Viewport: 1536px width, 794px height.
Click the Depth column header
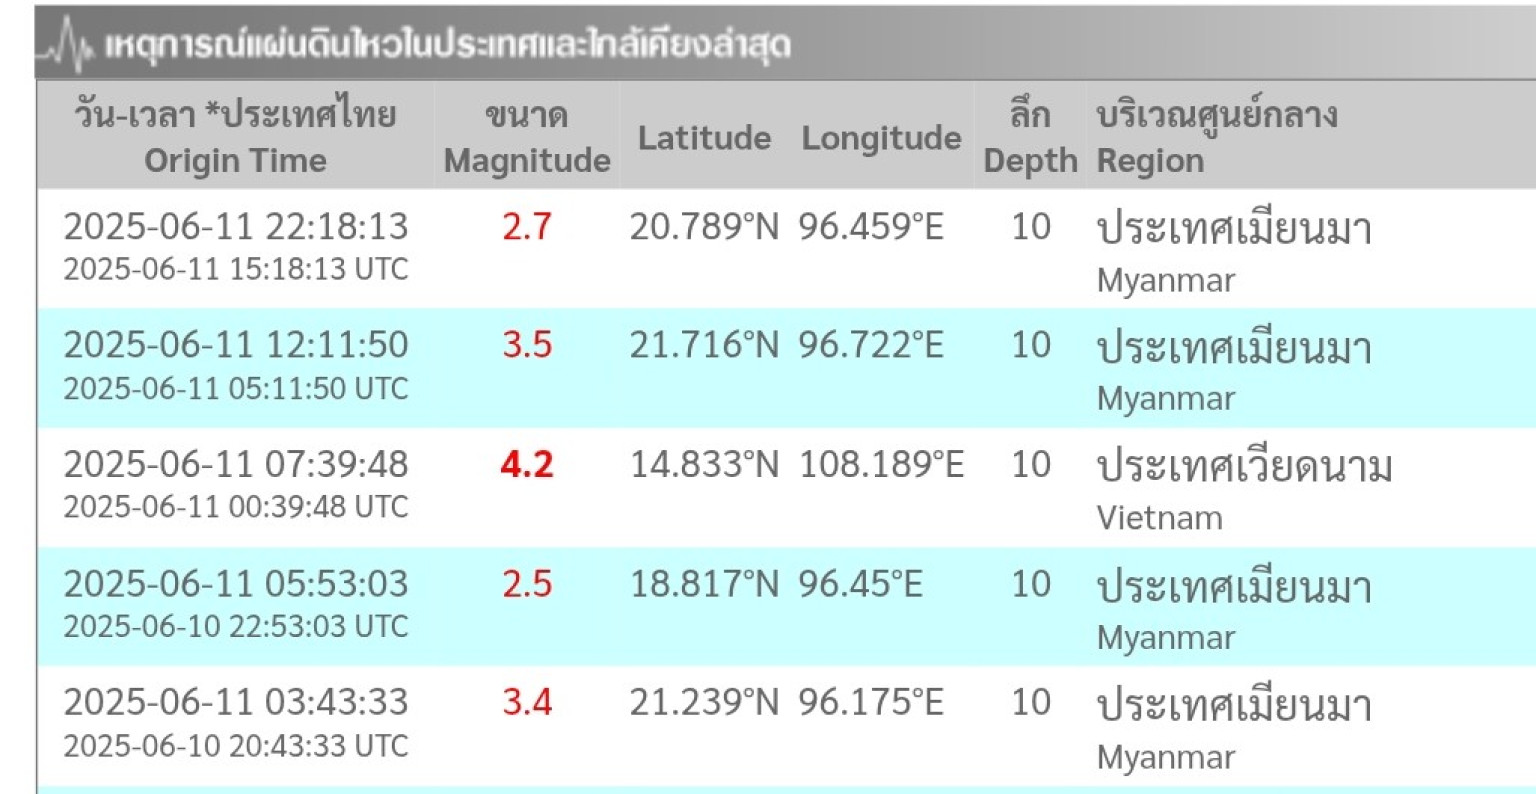(x=1030, y=137)
